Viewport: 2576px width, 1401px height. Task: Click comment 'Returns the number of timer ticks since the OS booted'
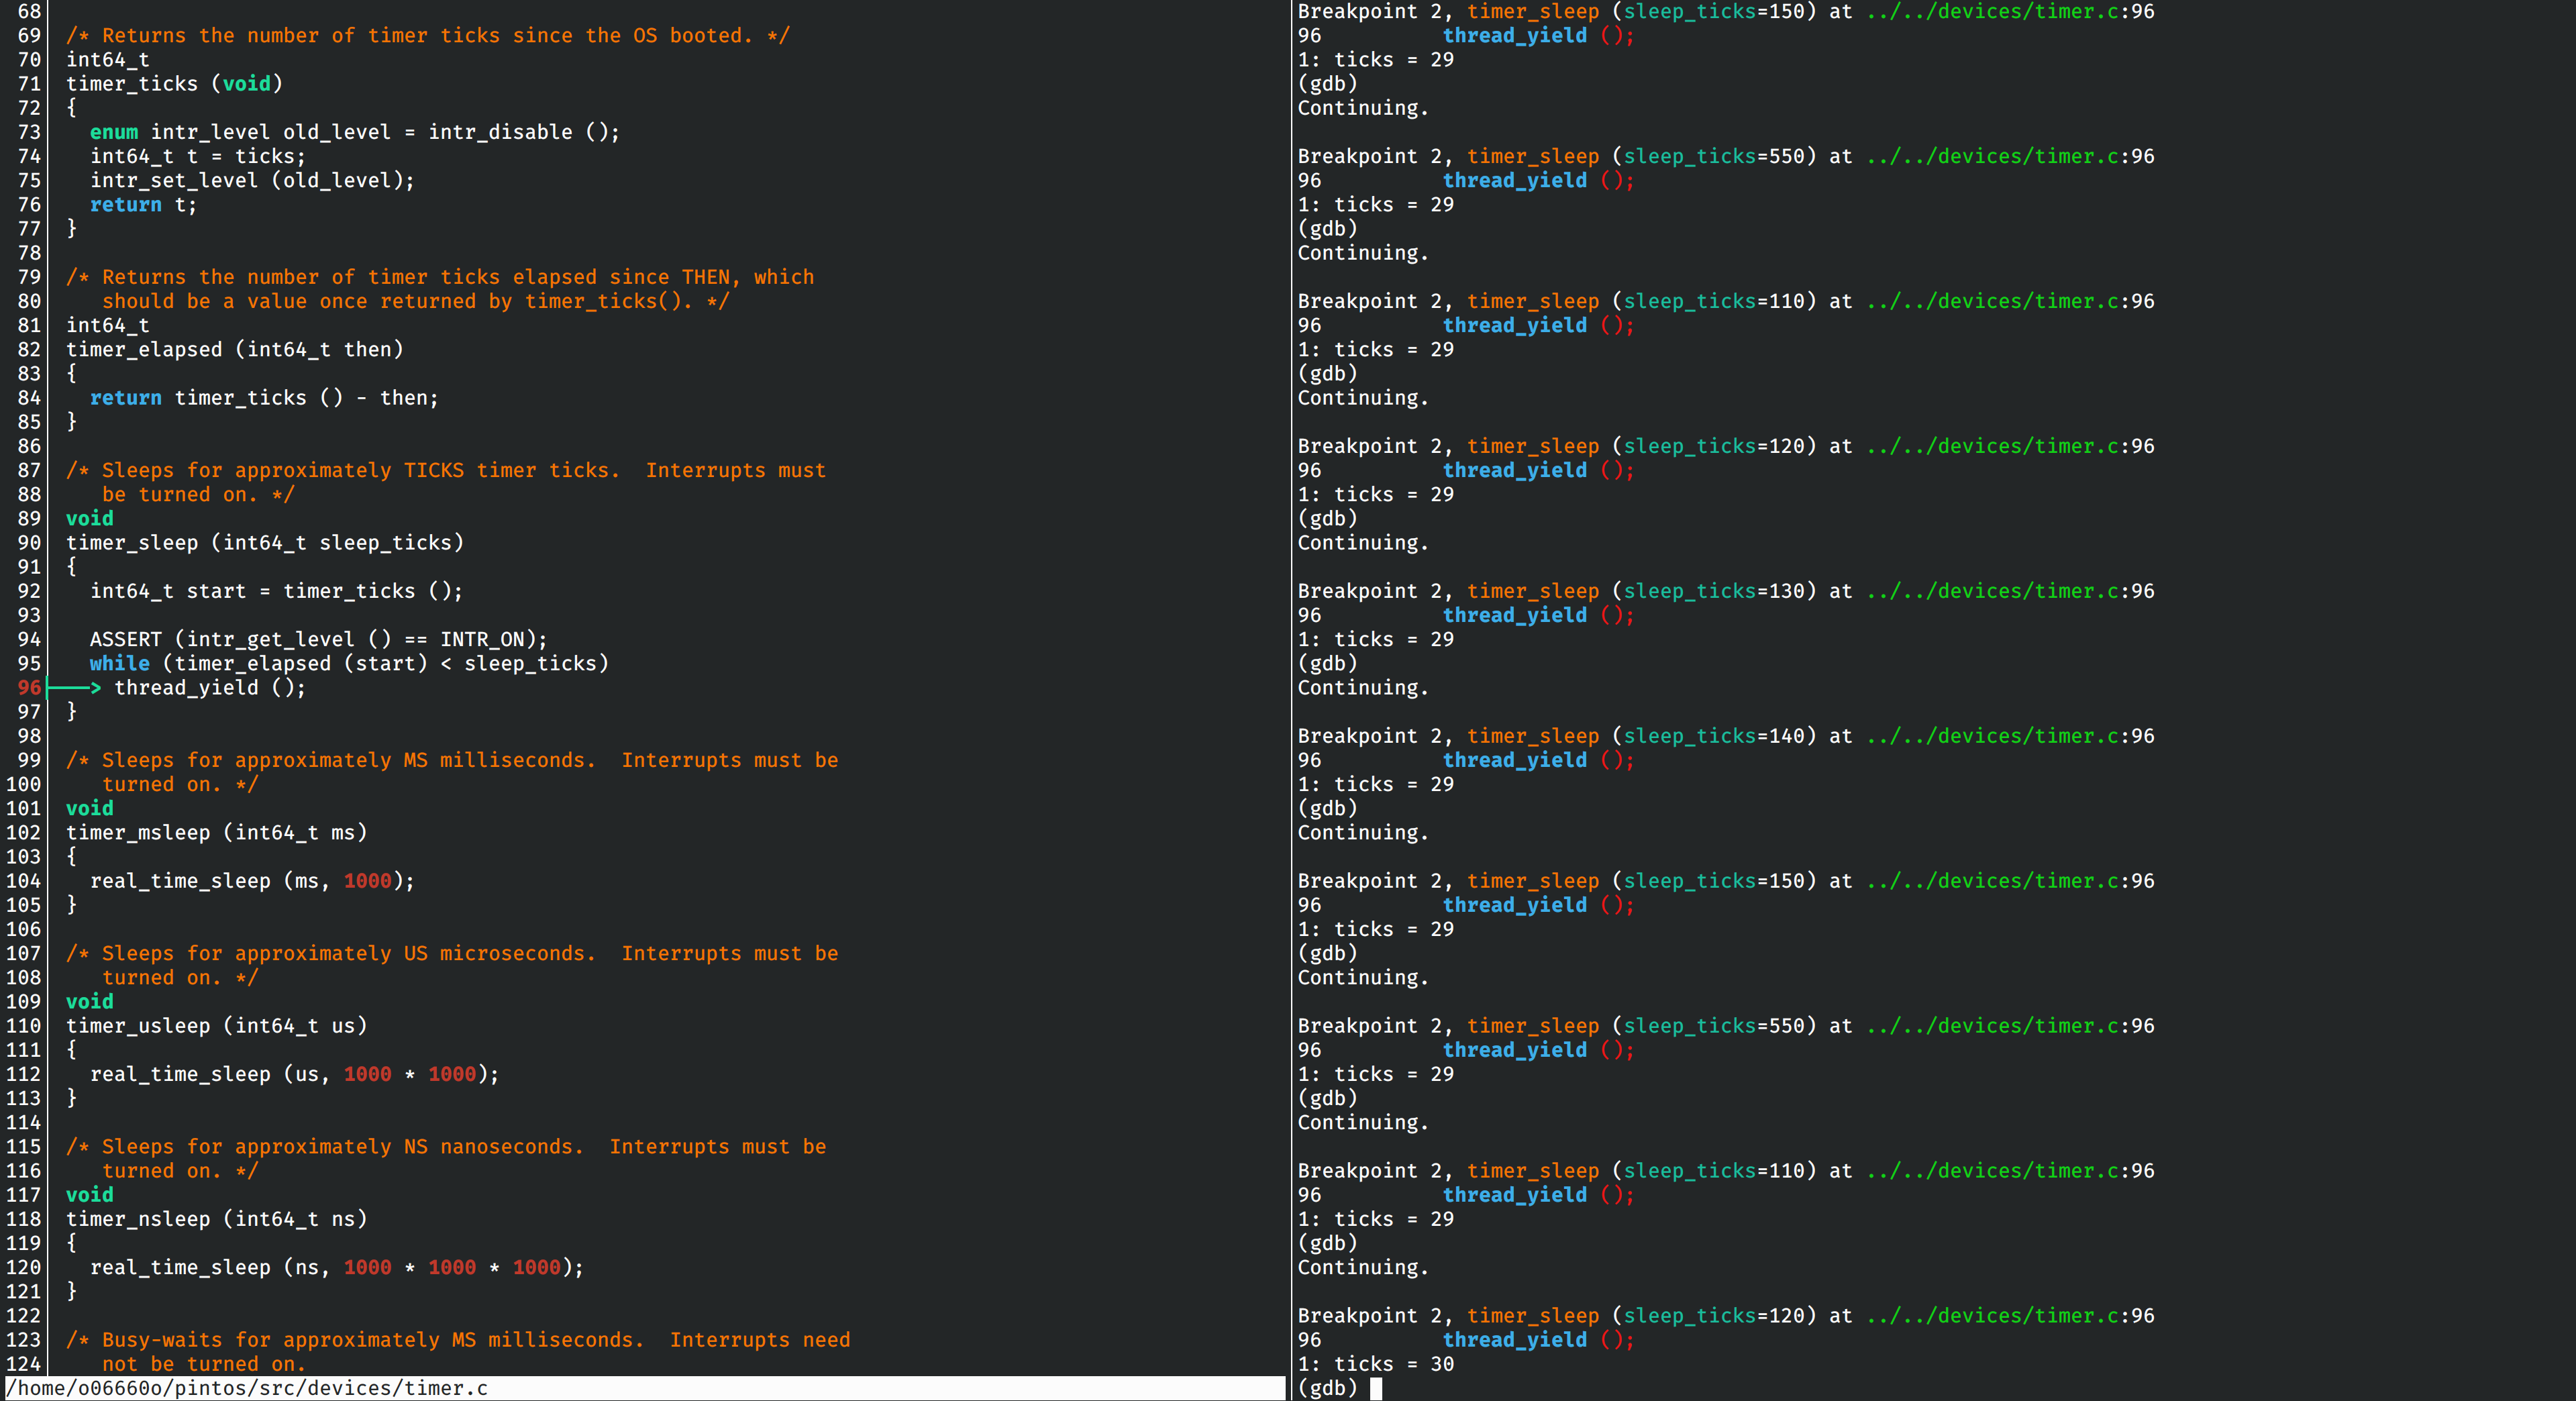coord(428,36)
